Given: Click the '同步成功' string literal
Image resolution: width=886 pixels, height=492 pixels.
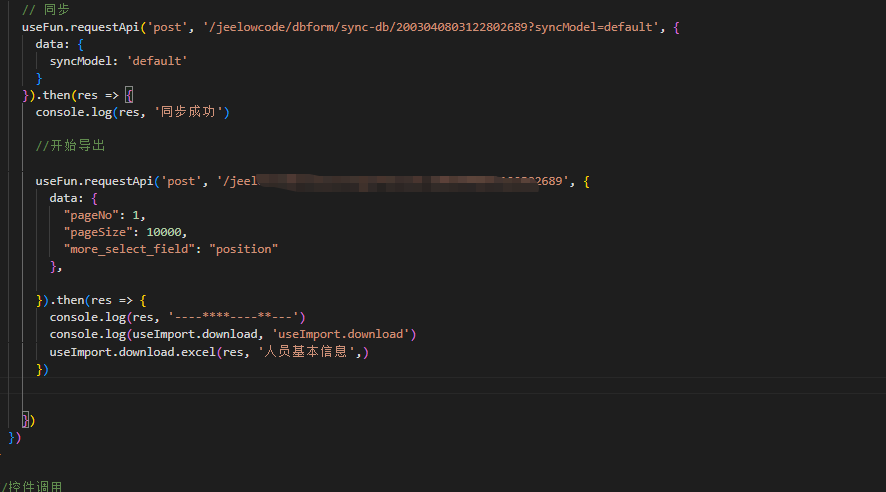Looking at the screenshot, I should (195, 112).
